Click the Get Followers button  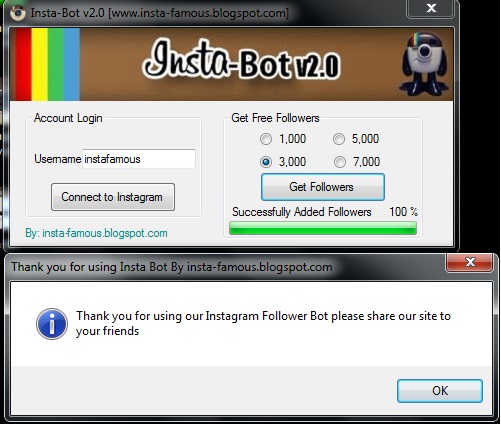point(323,187)
